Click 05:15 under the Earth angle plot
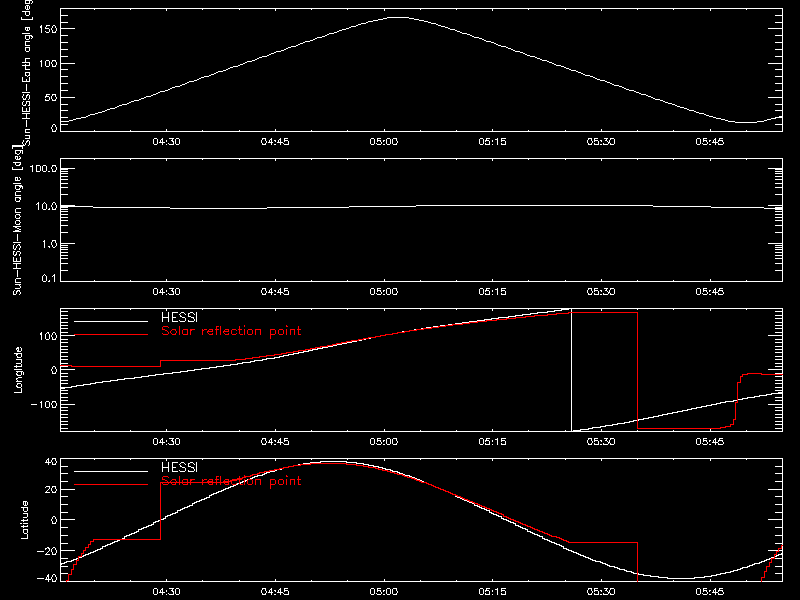 click(492, 142)
